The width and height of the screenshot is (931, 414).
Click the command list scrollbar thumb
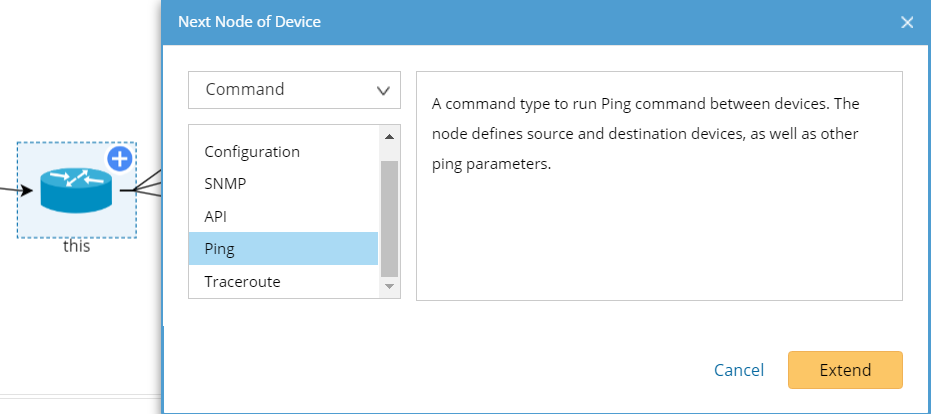pyautogui.click(x=389, y=215)
